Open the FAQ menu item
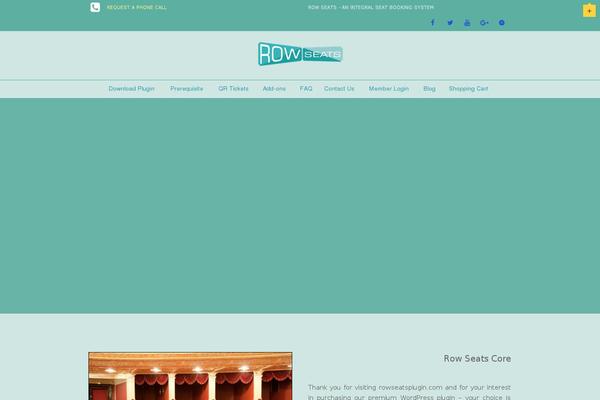The width and height of the screenshot is (600, 400). pyautogui.click(x=306, y=88)
